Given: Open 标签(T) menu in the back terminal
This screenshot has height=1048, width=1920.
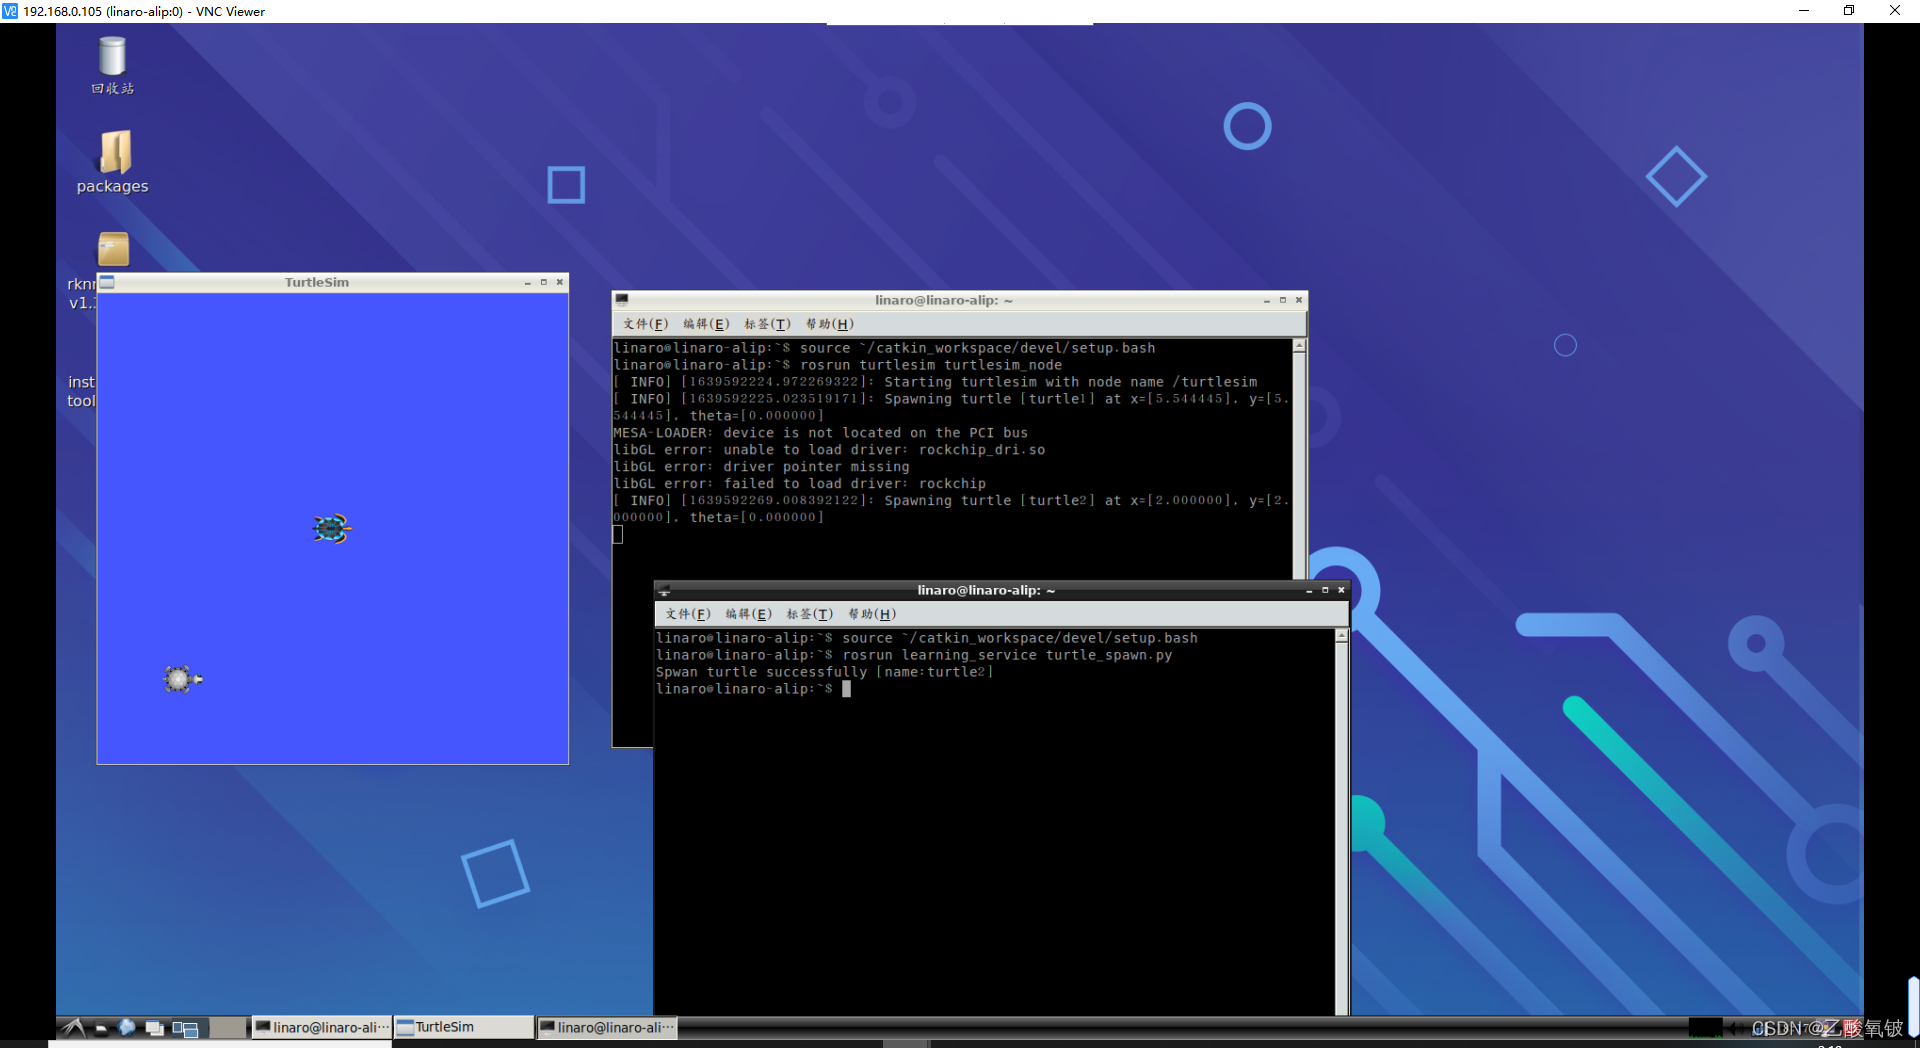Looking at the screenshot, I should [767, 324].
